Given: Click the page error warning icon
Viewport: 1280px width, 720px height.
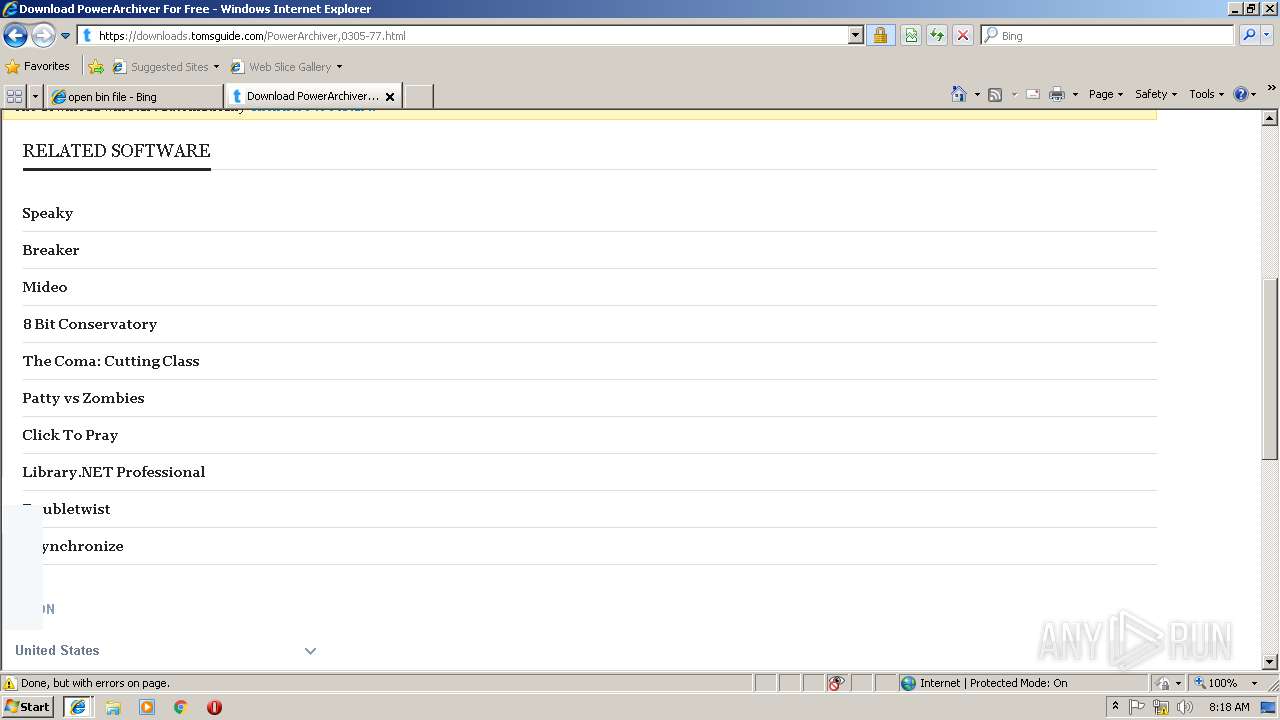Looking at the screenshot, I should click(x=10, y=683).
